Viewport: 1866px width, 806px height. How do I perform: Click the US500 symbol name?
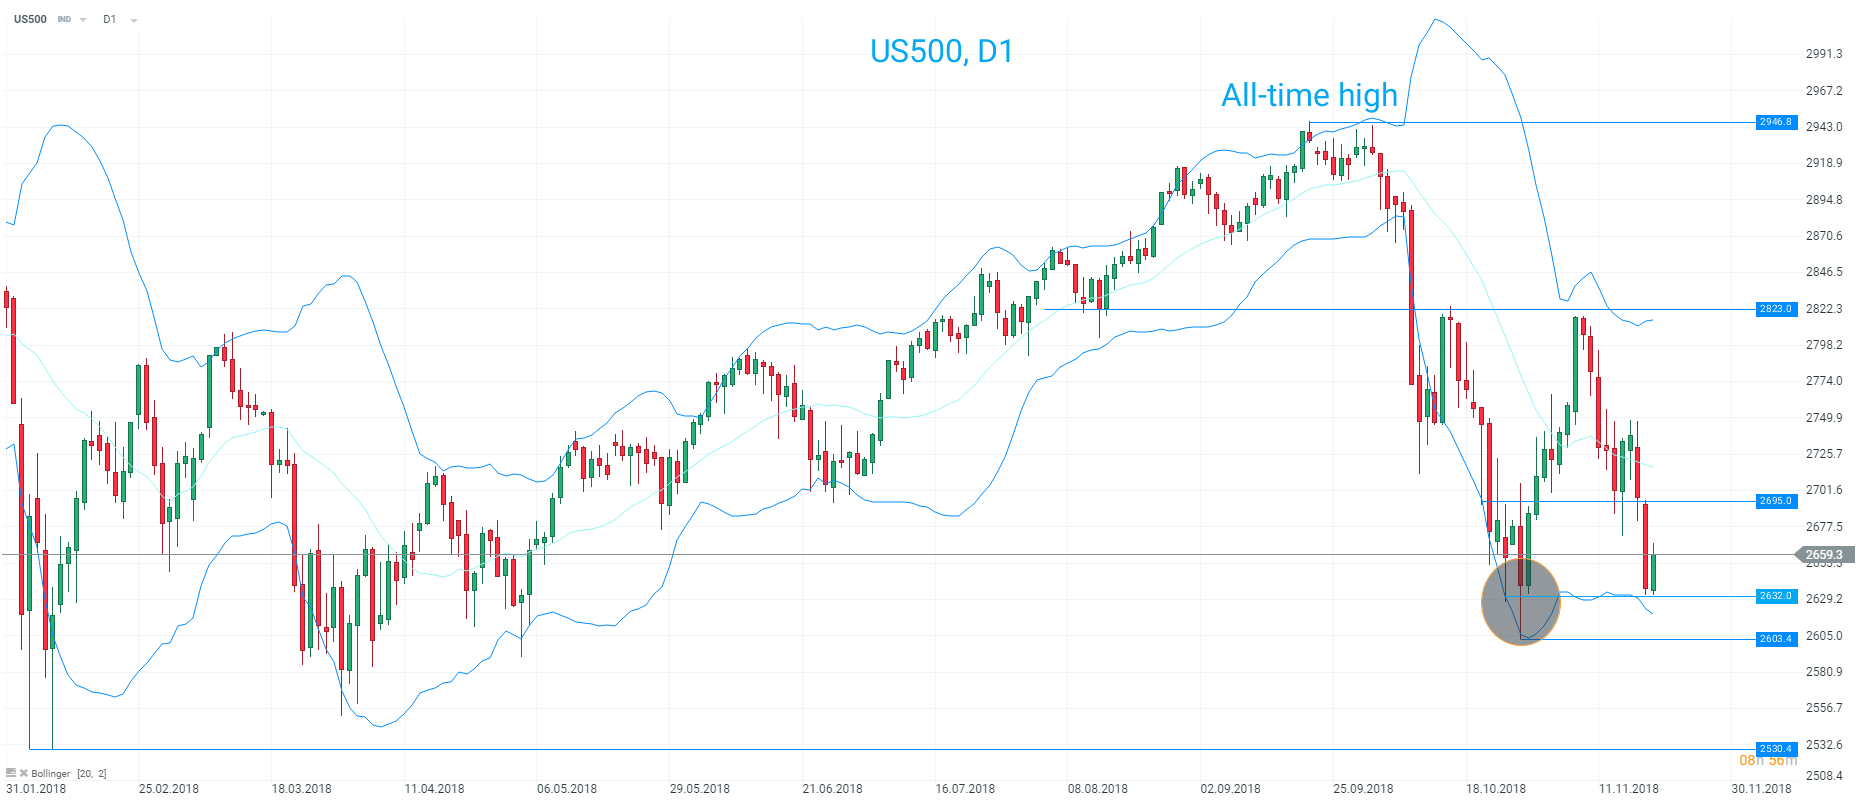pyautogui.click(x=30, y=19)
